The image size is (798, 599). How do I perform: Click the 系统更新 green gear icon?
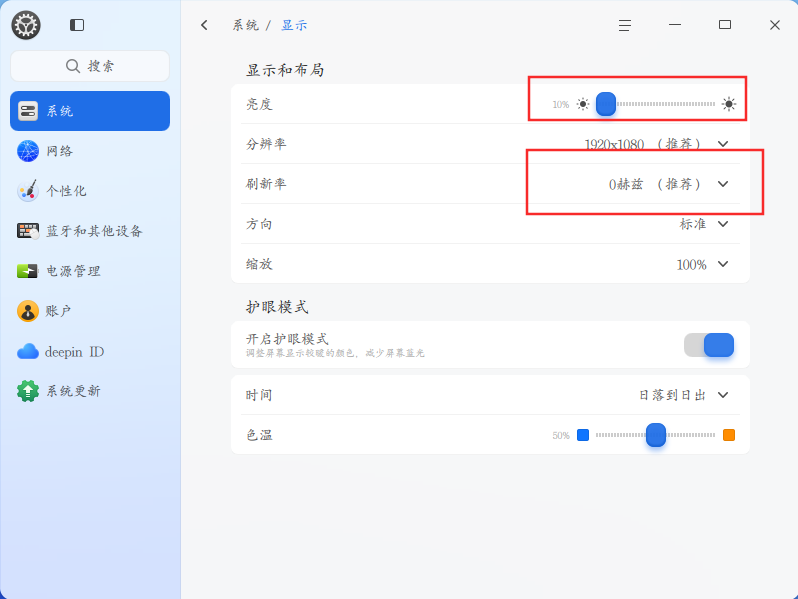coord(28,391)
